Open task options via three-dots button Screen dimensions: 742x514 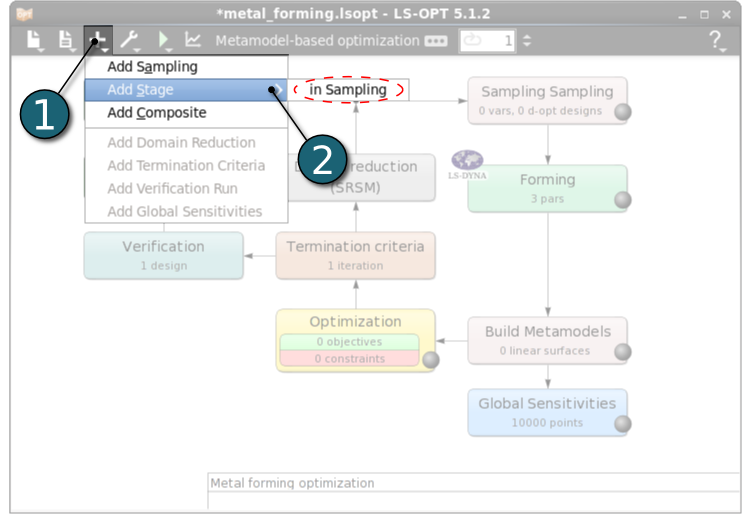click(x=435, y=41)
